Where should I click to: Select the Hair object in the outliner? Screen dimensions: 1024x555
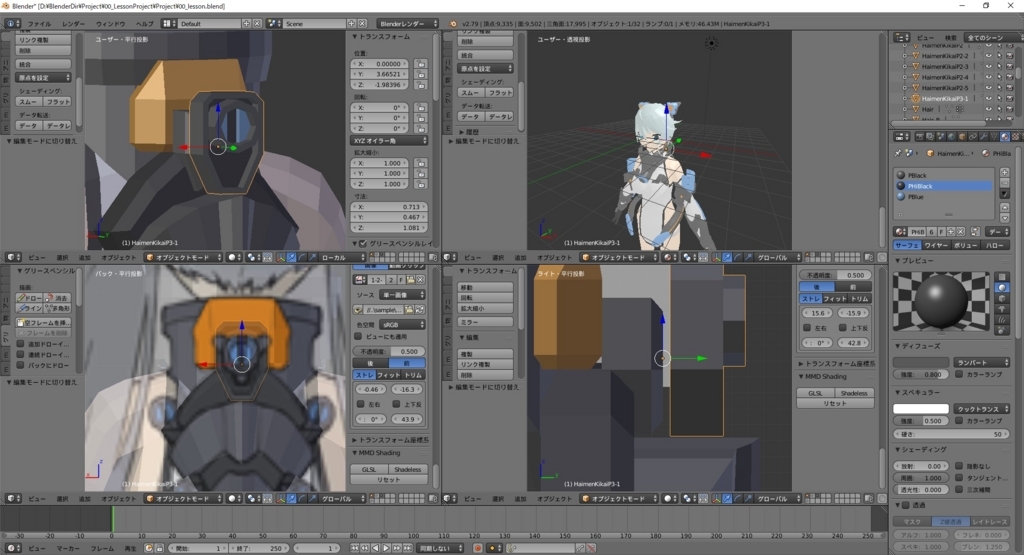tap(927, 109)
